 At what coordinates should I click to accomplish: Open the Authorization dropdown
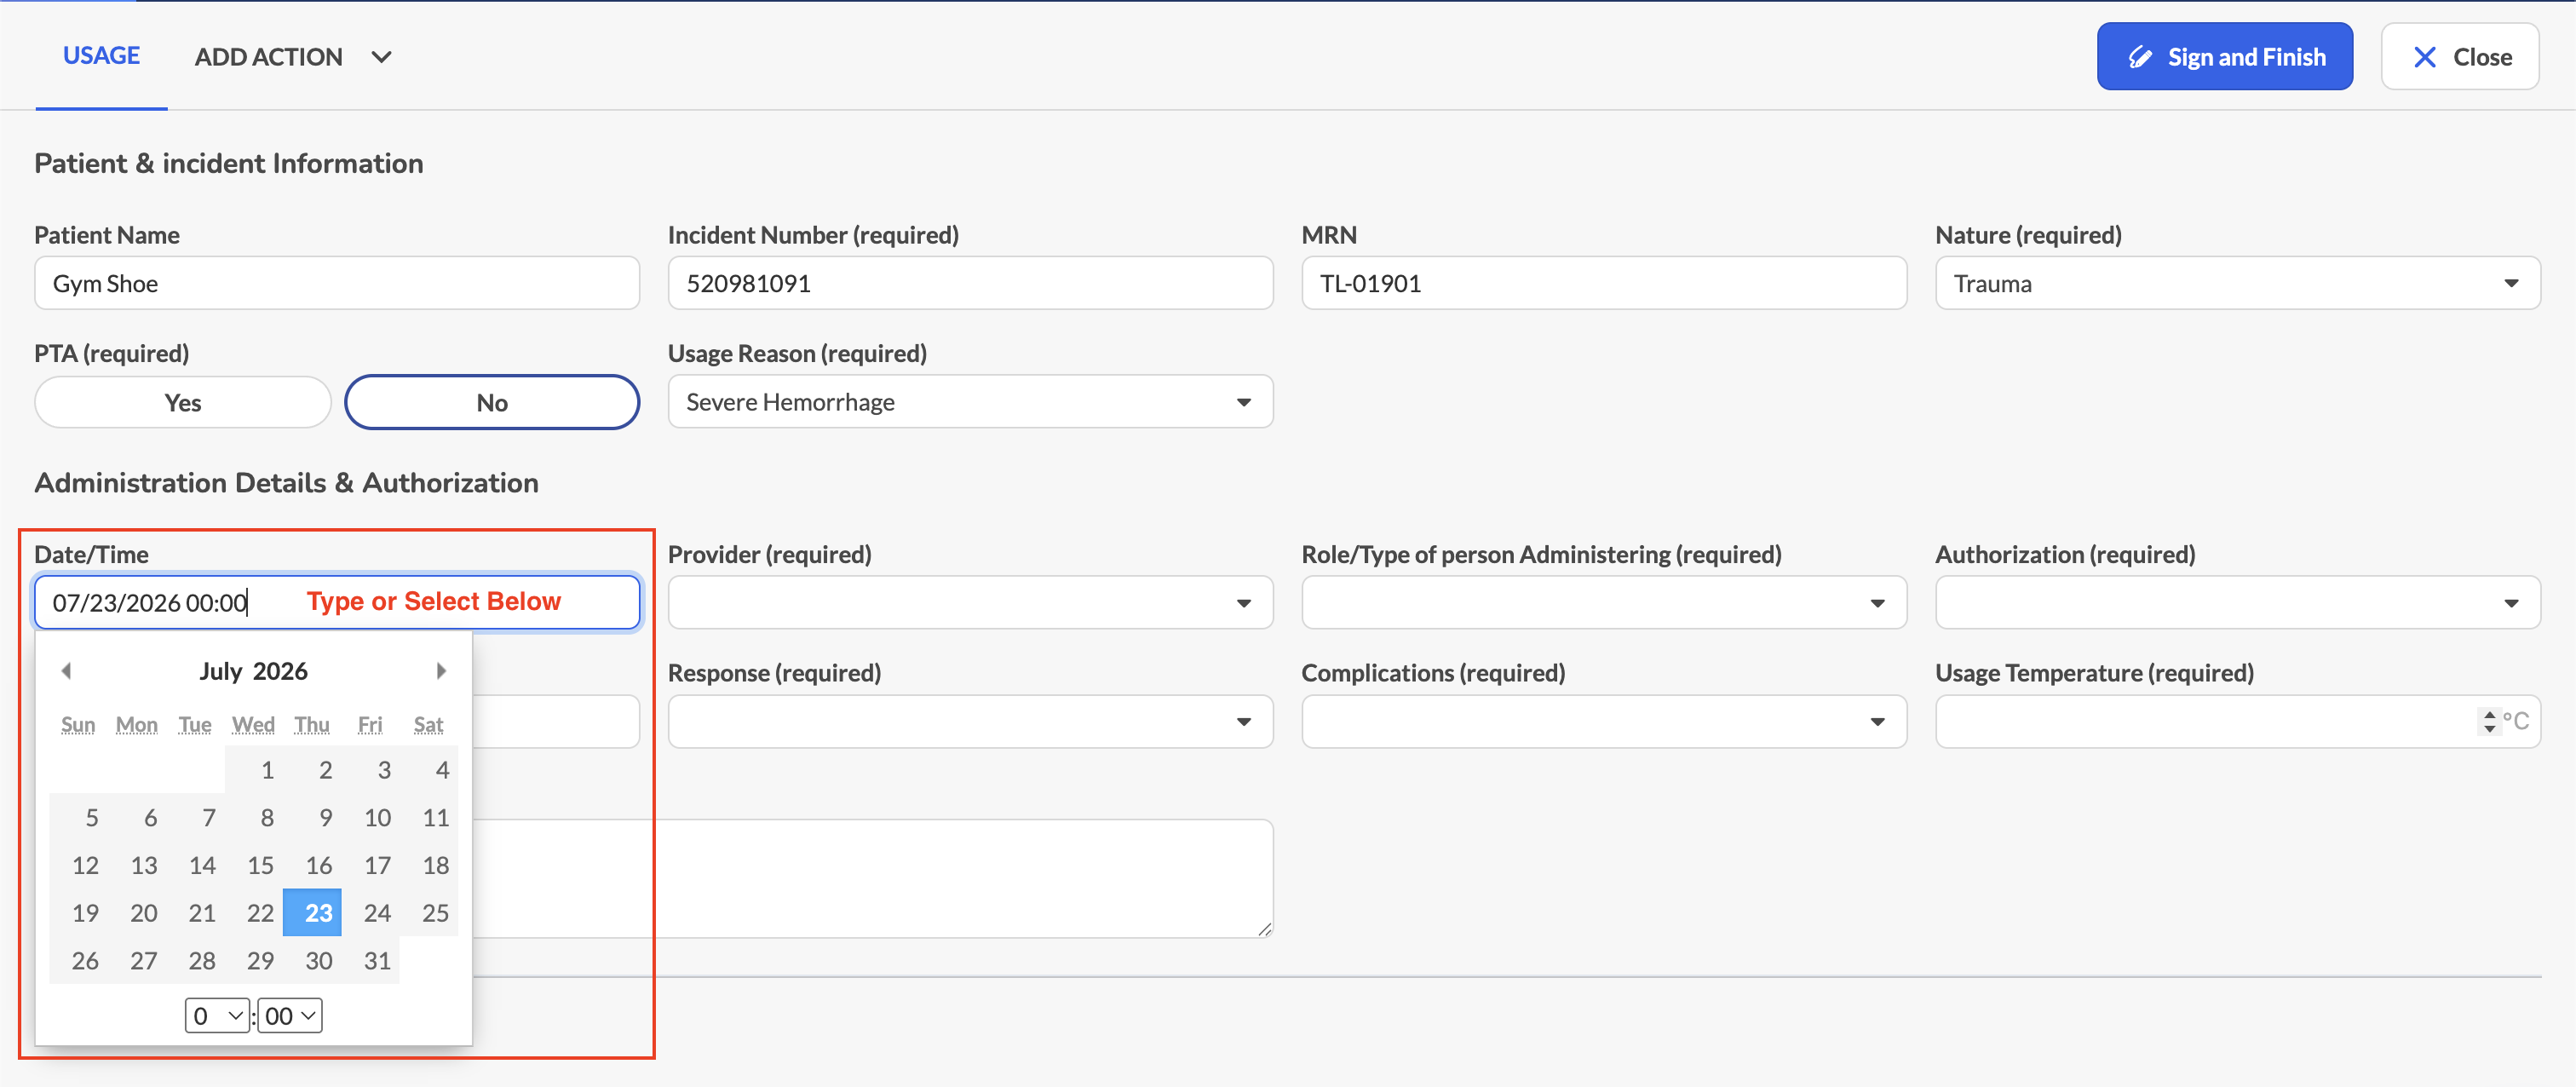[2237, 602]
